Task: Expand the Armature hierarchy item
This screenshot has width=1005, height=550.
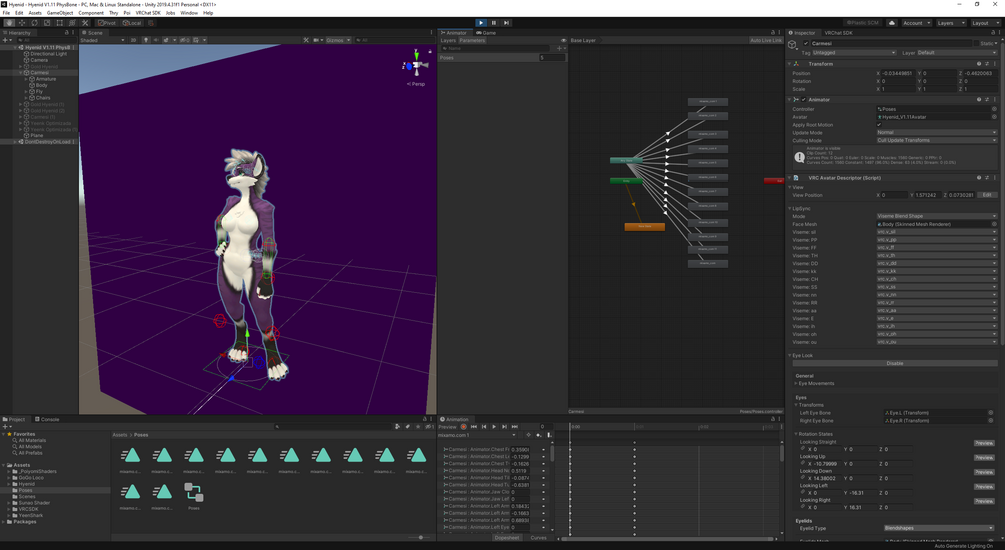Action: (x=26, y=79)
